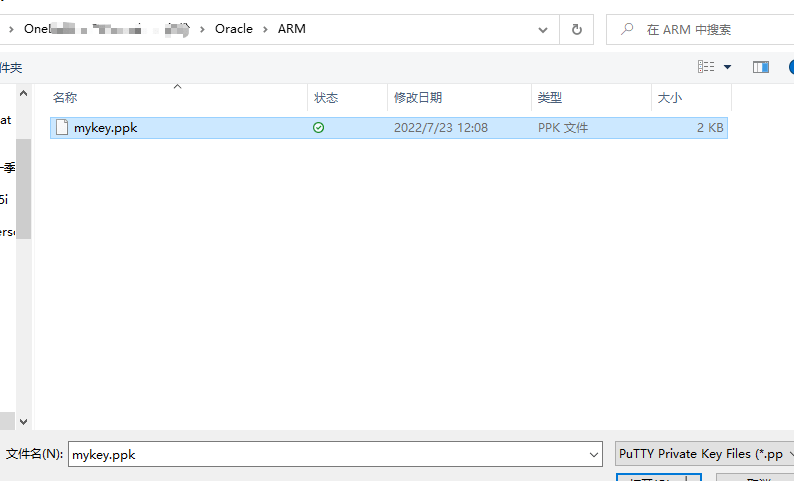Click the ARM breadcrumb segment
The width and height of the screenshot is (794, 481).
point(292,29)
